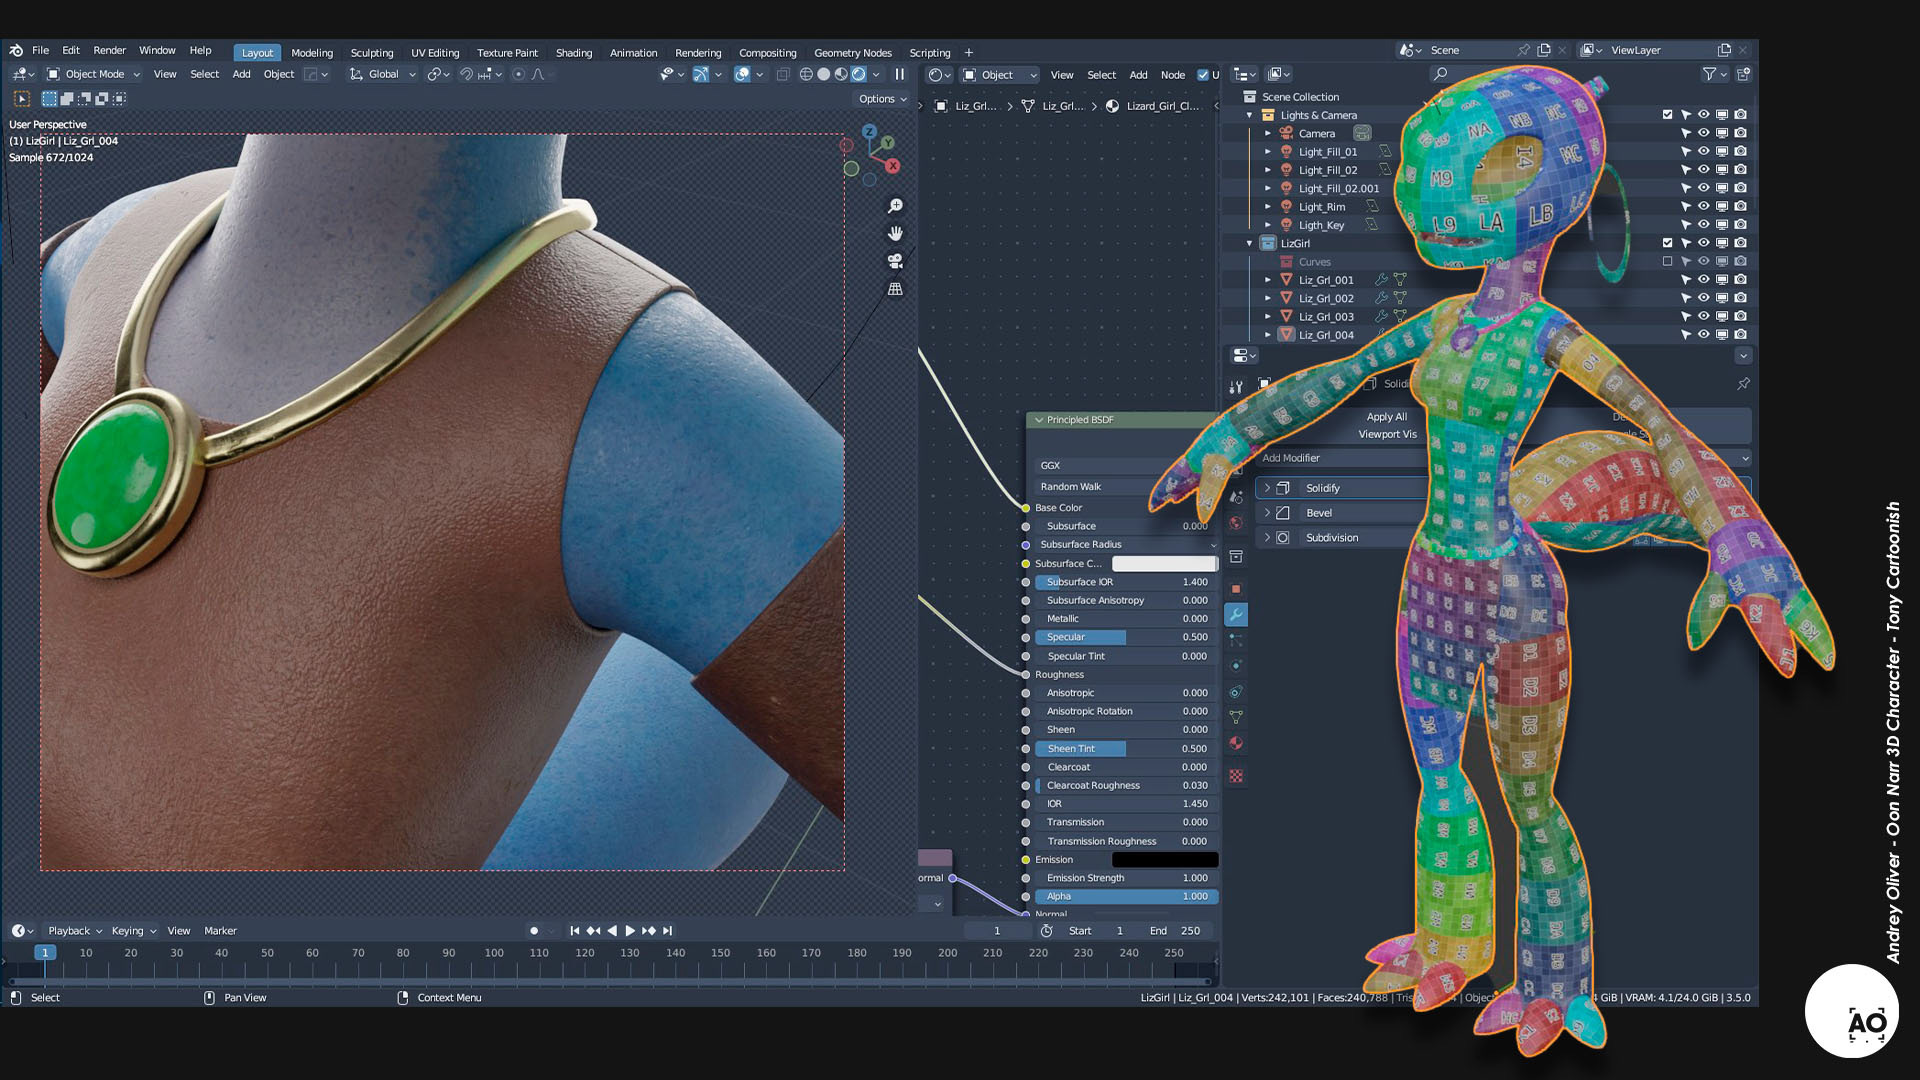The image size is (1920, 1080).
Task: Hide Camera in viewport via eye icon
Action: click(1704, 133)
